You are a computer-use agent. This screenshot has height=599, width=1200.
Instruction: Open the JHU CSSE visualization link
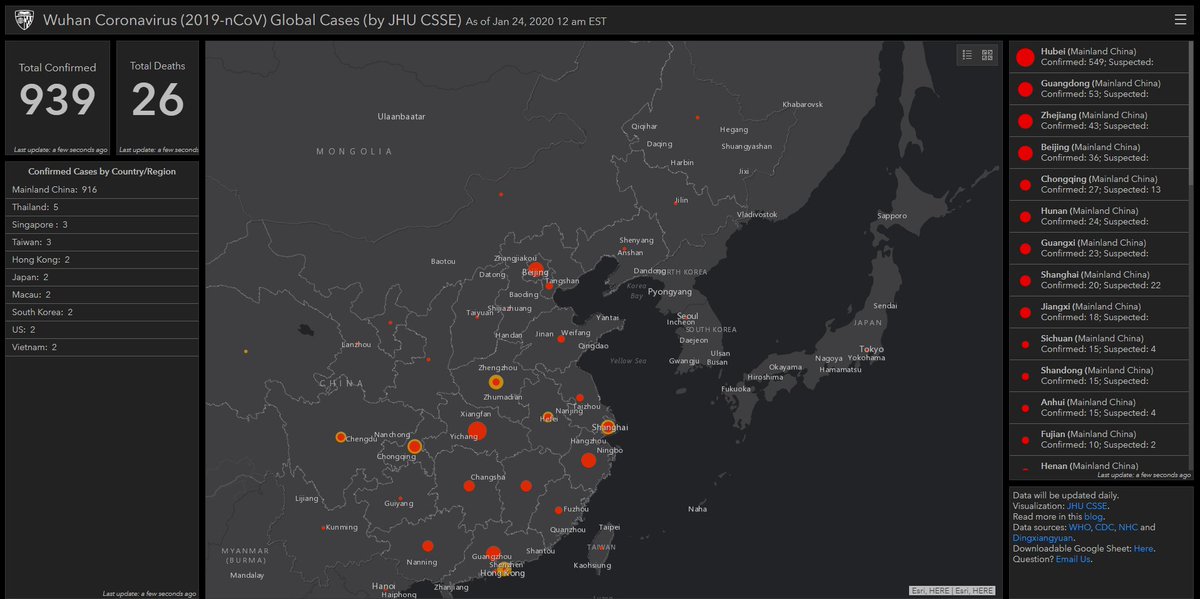coord(1087,506)
